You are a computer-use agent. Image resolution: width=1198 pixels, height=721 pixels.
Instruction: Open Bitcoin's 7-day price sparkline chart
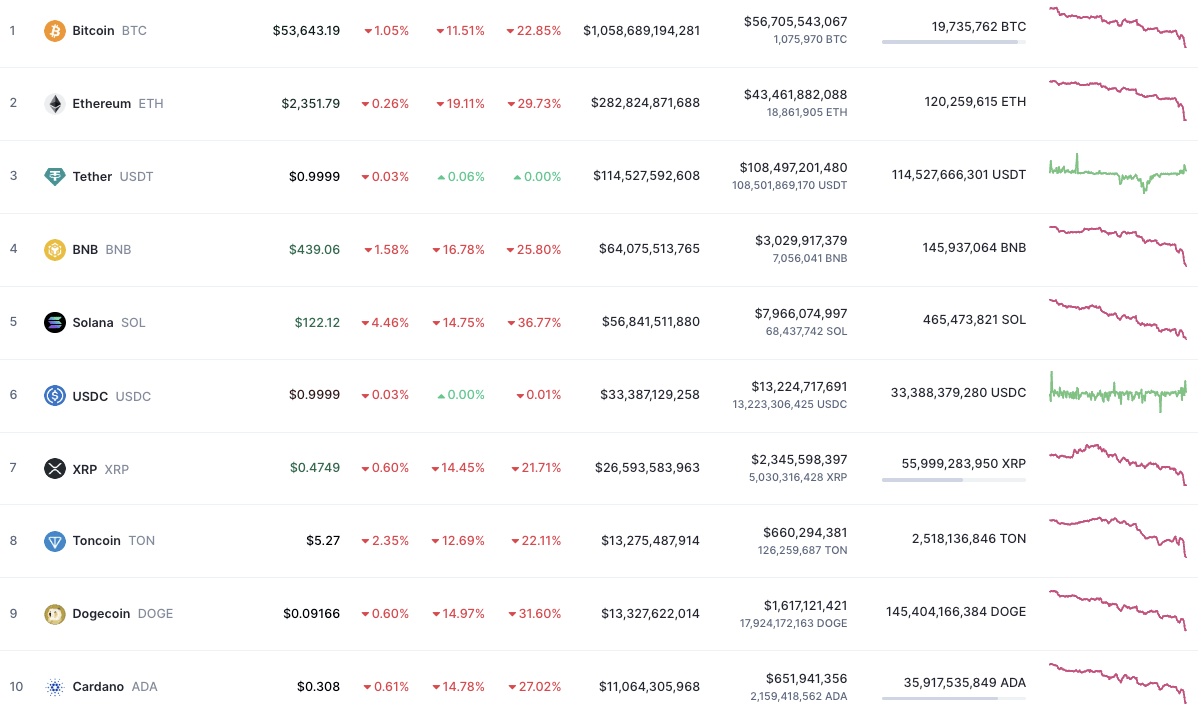coord(1118,27)
